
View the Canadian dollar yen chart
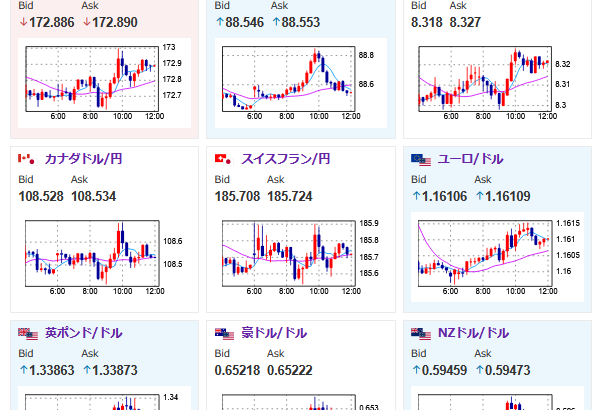click(104, 257)
